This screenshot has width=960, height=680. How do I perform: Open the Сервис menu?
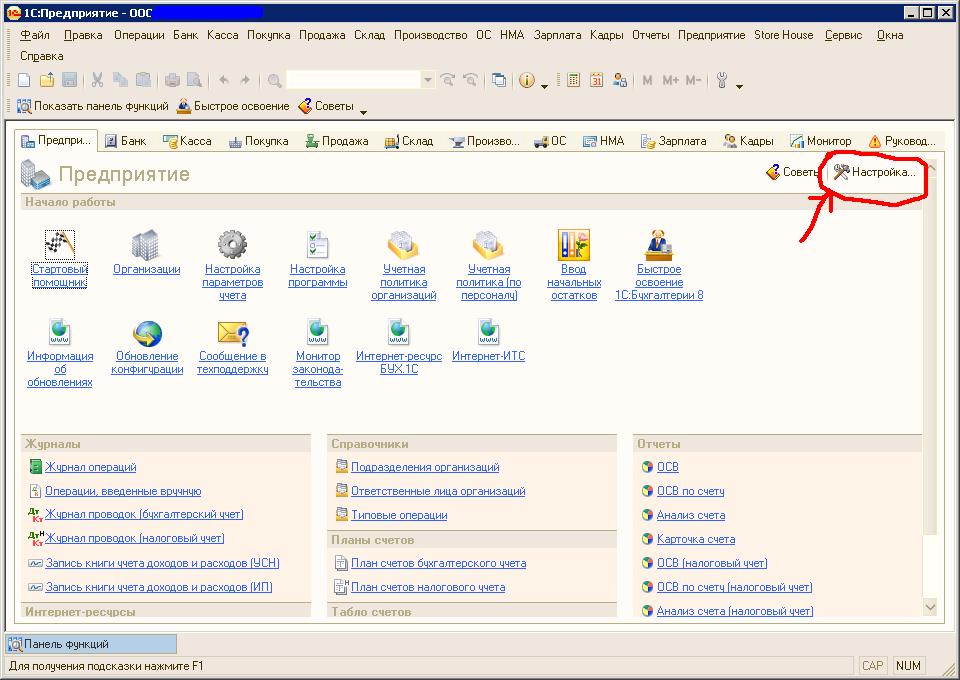tap(843, 35)
